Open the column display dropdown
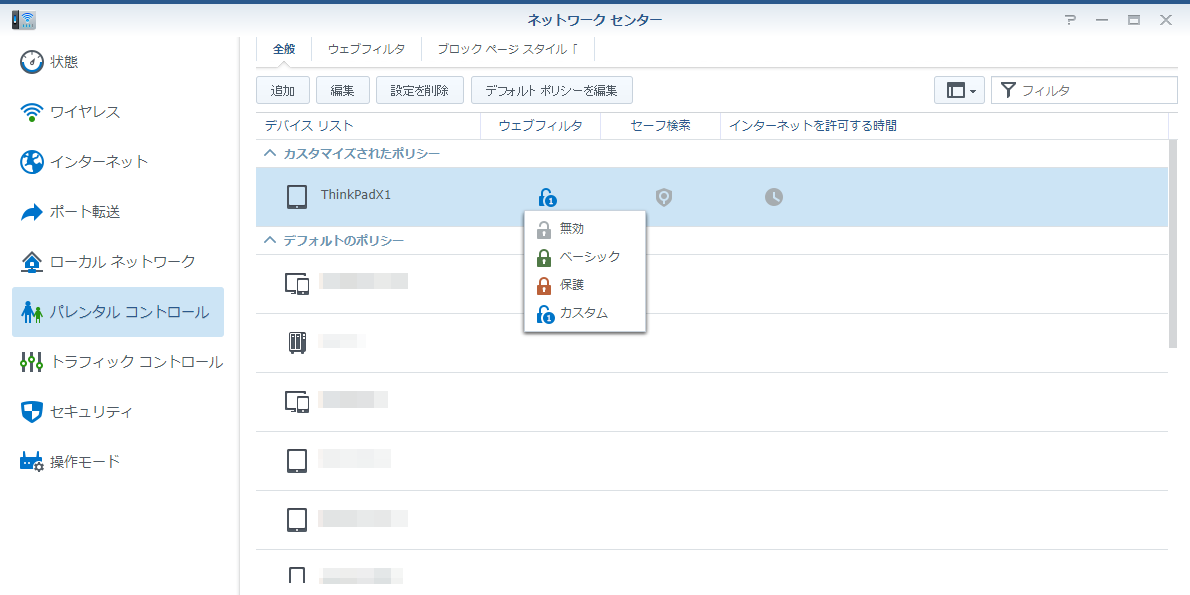This screenshot has width=1190, height=595. pyautogui.click(x=958, y=89)
